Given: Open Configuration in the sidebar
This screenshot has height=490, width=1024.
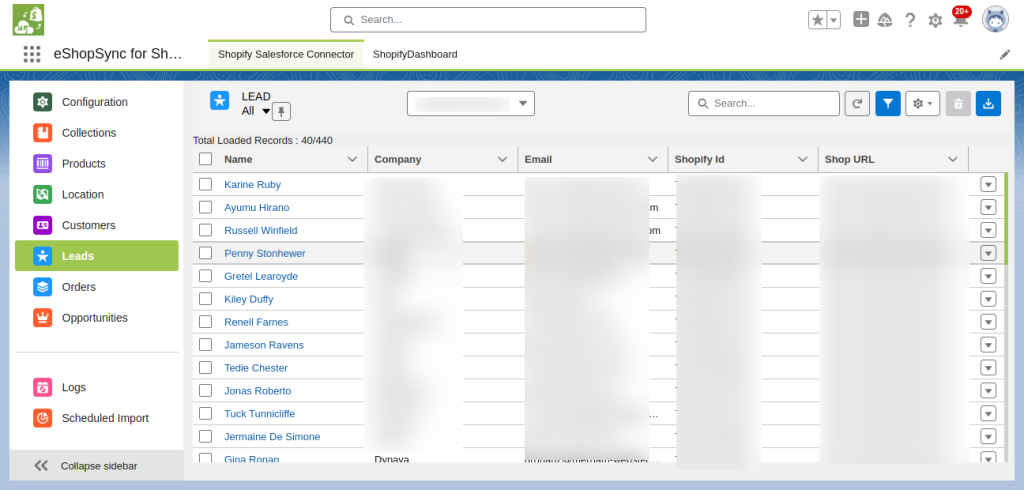Looking at the screenshot, I should 97,102.
